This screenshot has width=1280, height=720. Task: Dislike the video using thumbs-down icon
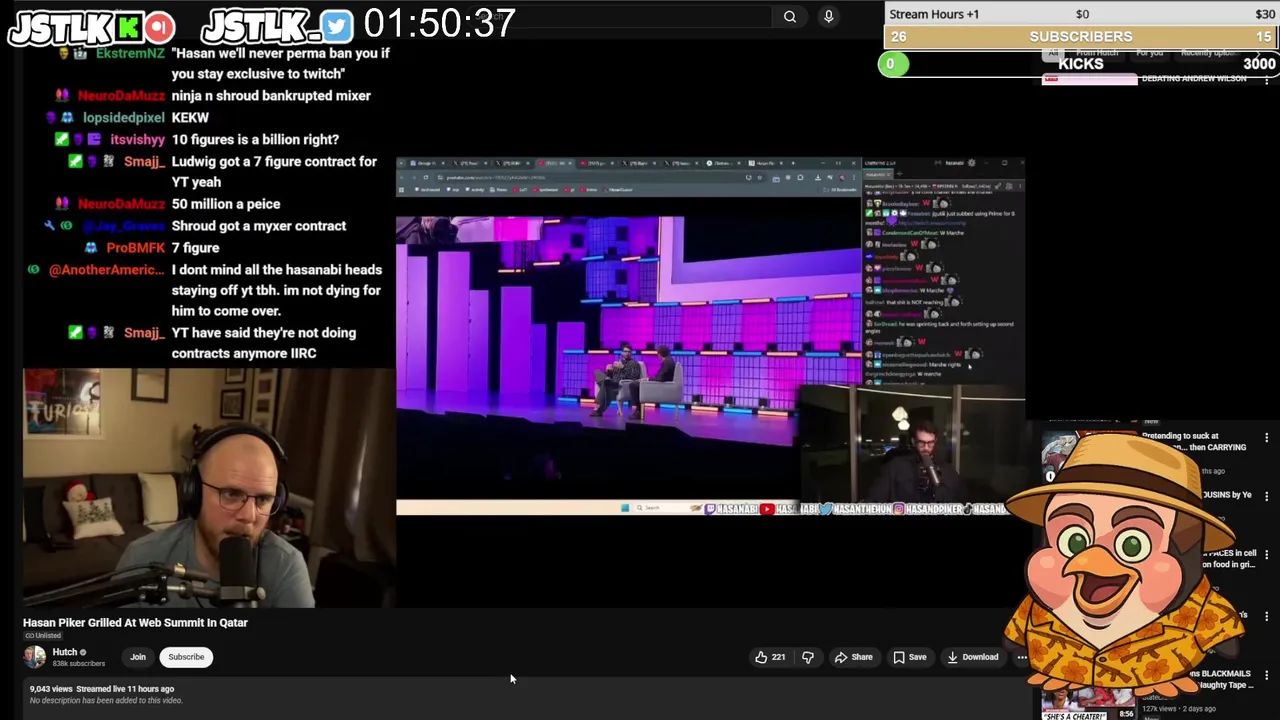click(808, 657)
